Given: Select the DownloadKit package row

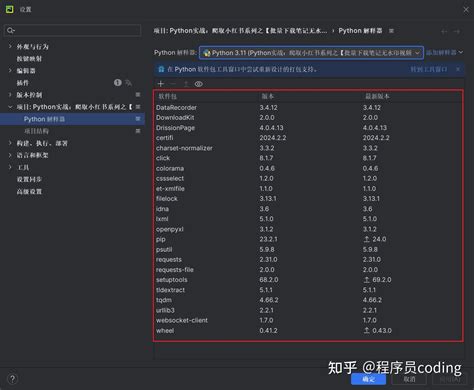Looking at the screenshot, I should 308,118.
